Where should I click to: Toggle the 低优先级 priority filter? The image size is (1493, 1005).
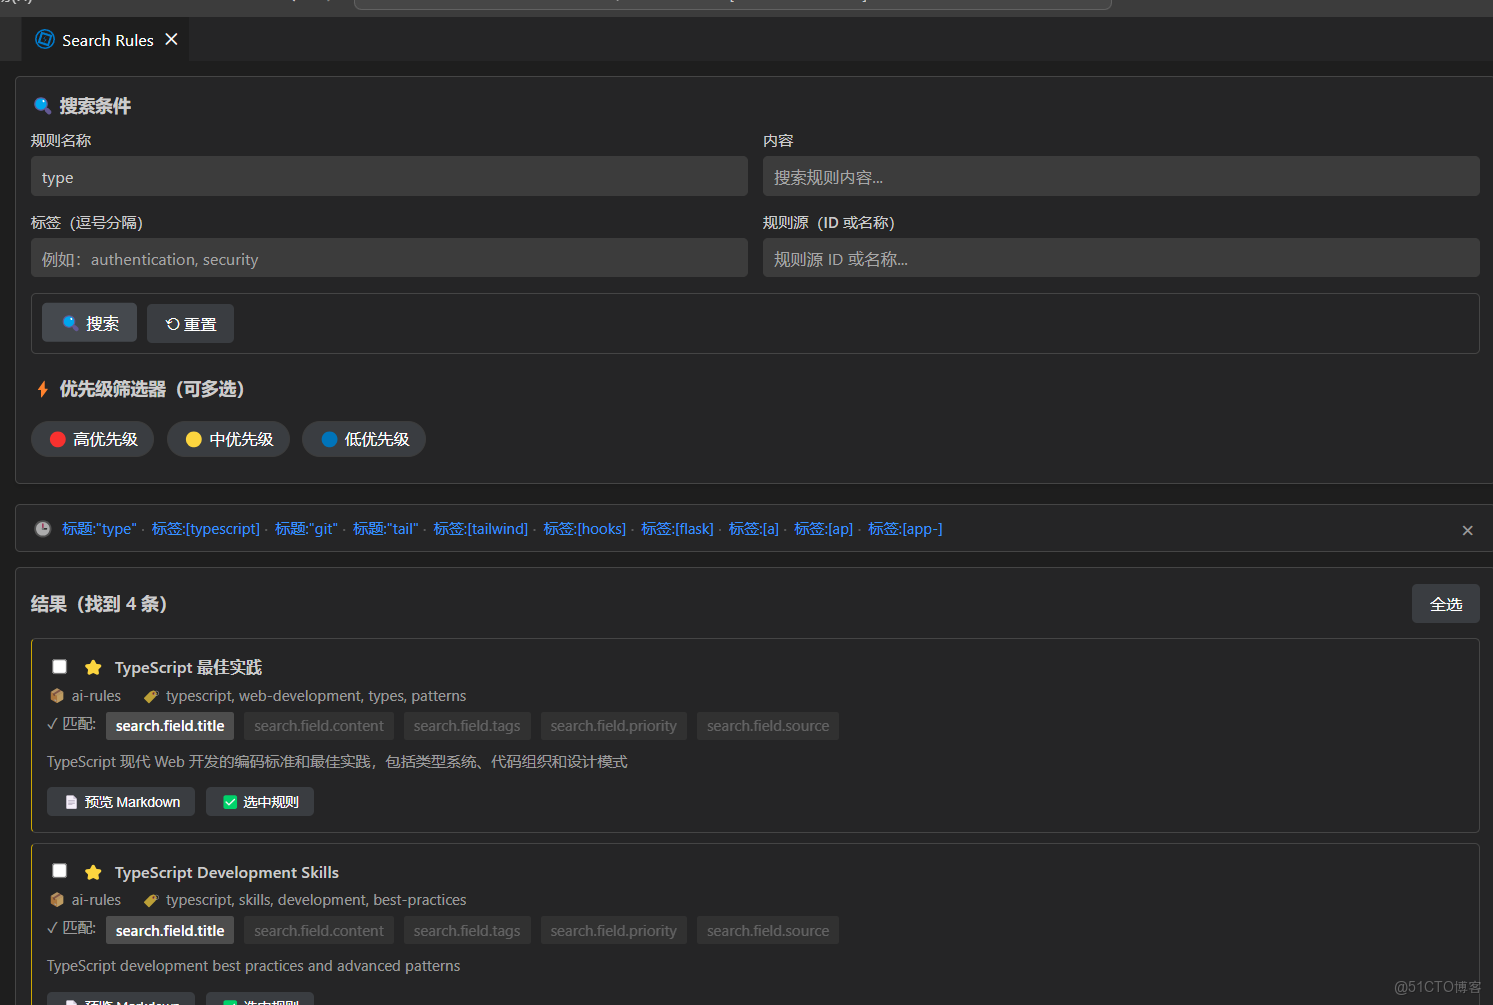[364, 439]
